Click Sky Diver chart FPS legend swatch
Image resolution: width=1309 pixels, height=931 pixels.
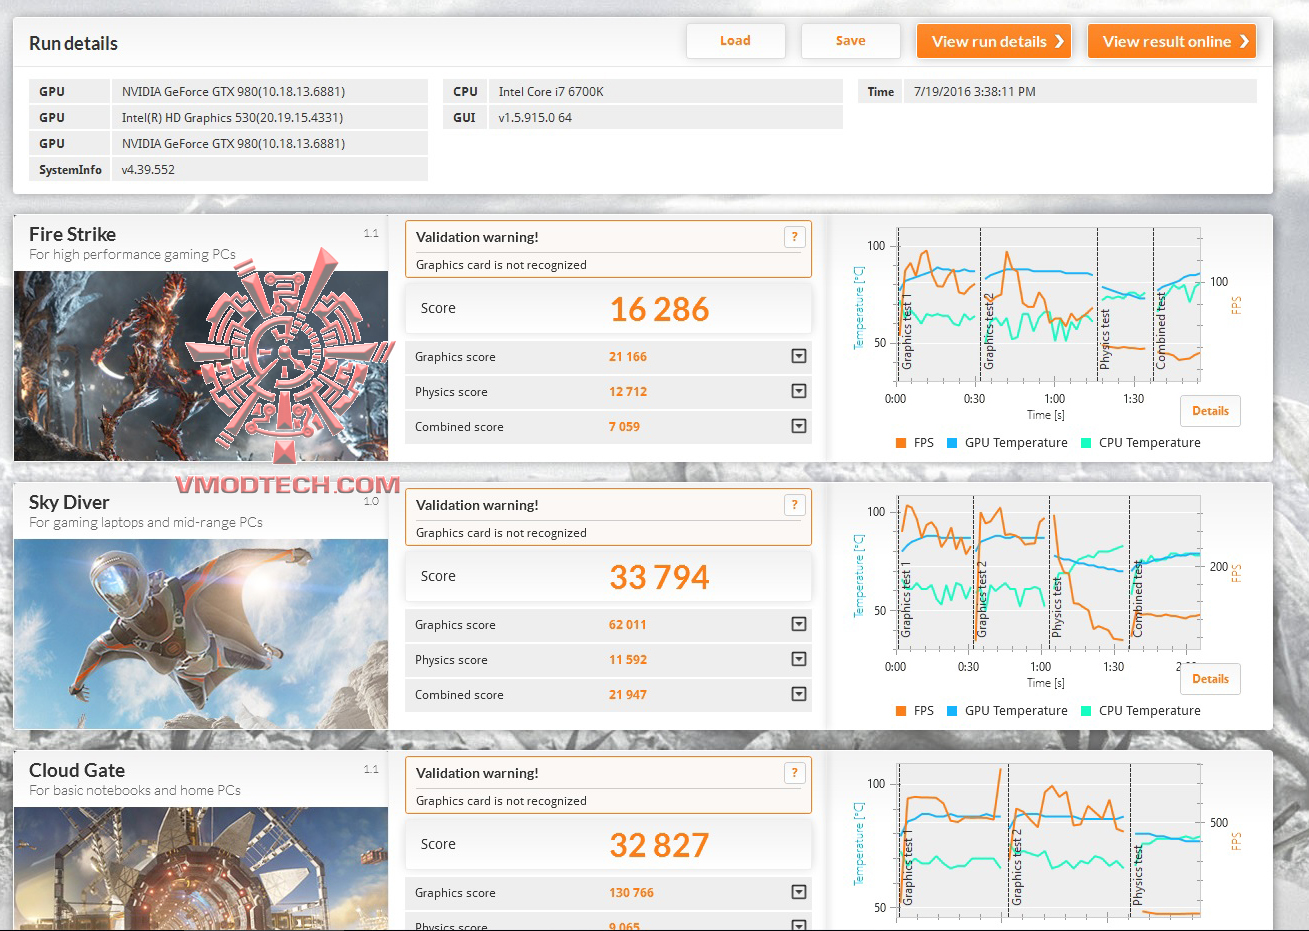click(901, 711)
